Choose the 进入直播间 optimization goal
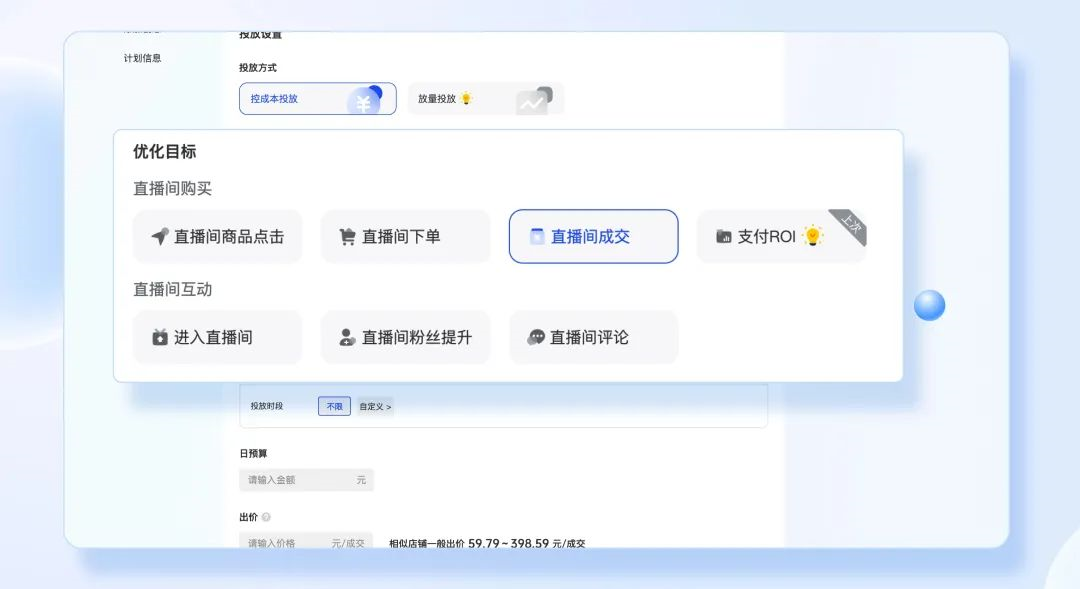The height and width of the screenshot is (589, 1080). click(217, 338)
